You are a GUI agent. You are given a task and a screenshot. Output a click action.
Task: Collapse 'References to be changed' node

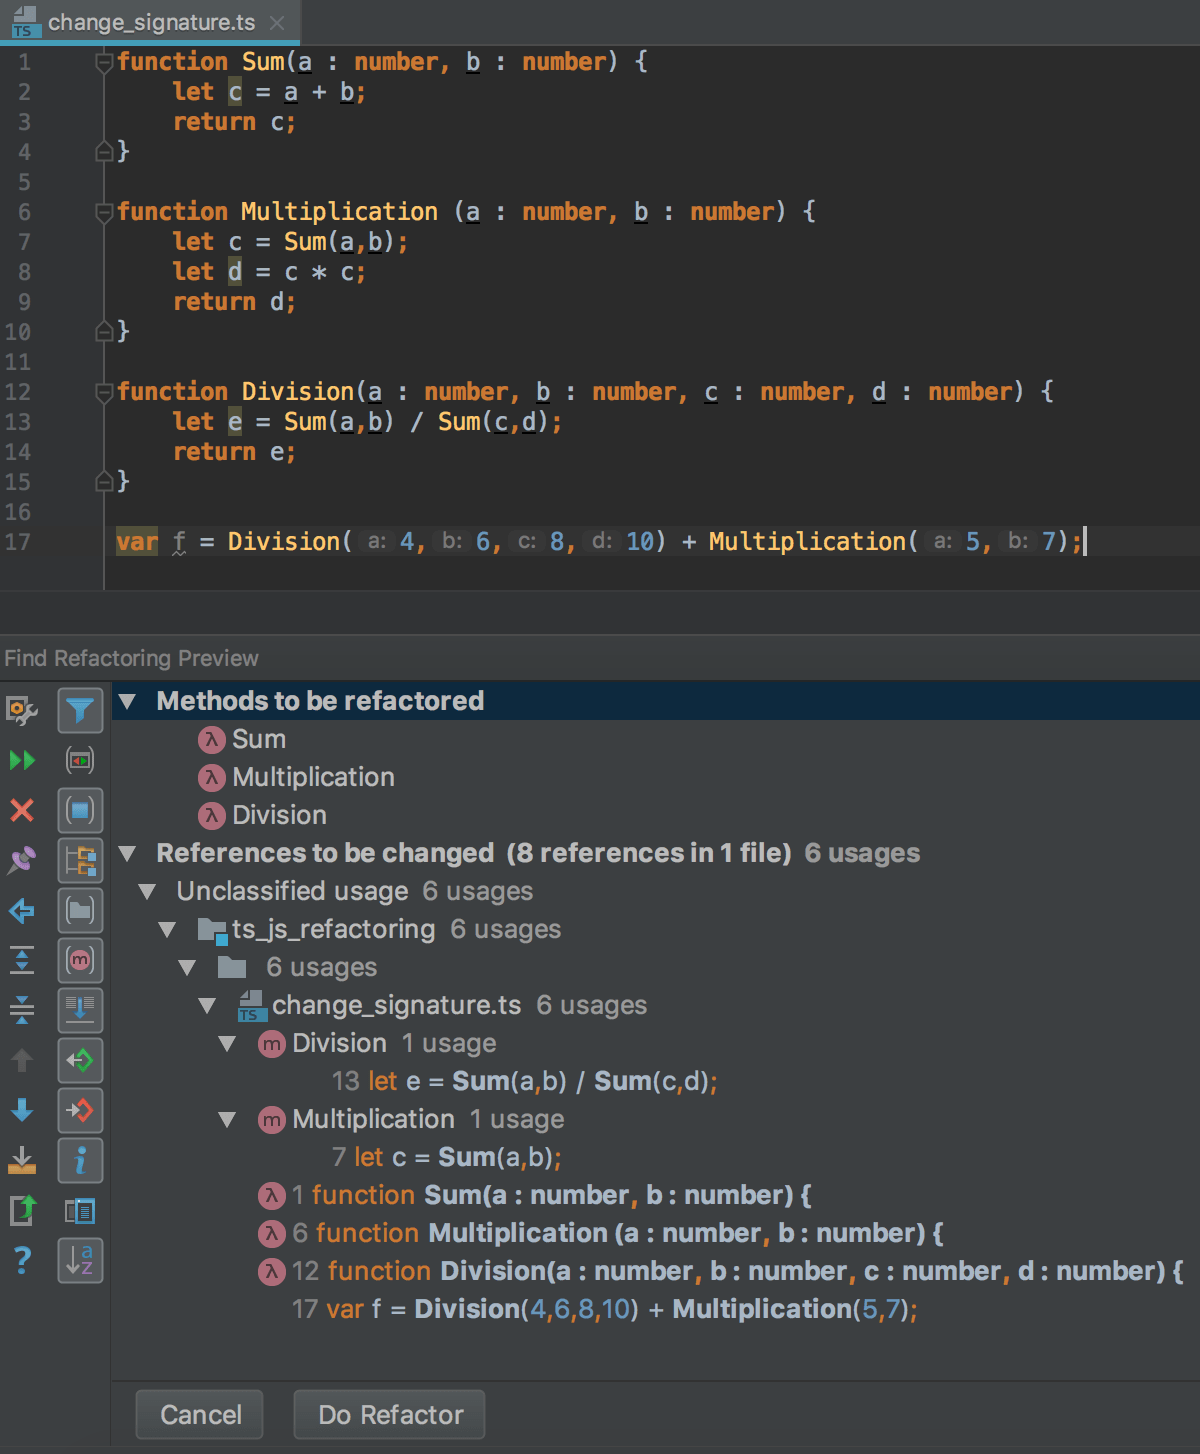[x=127, y=853]
